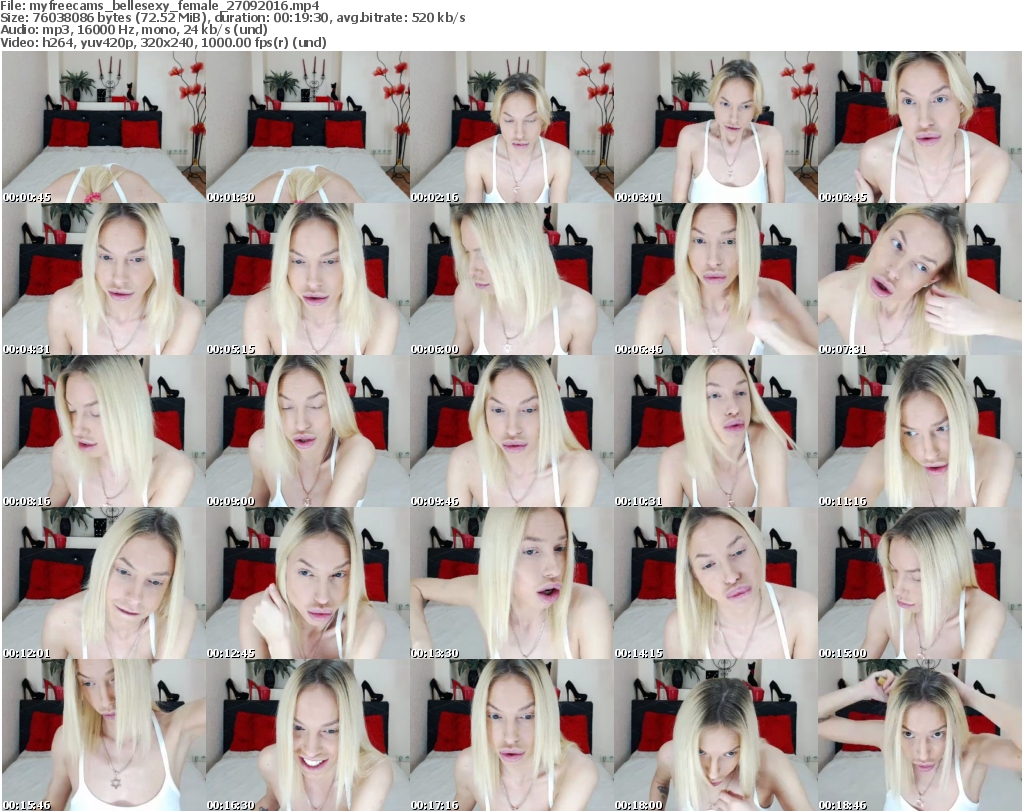This screenshot has height=811, width=1024.
Task: Pick the 00:03:45 preview frame
Action: pos(920,127)
